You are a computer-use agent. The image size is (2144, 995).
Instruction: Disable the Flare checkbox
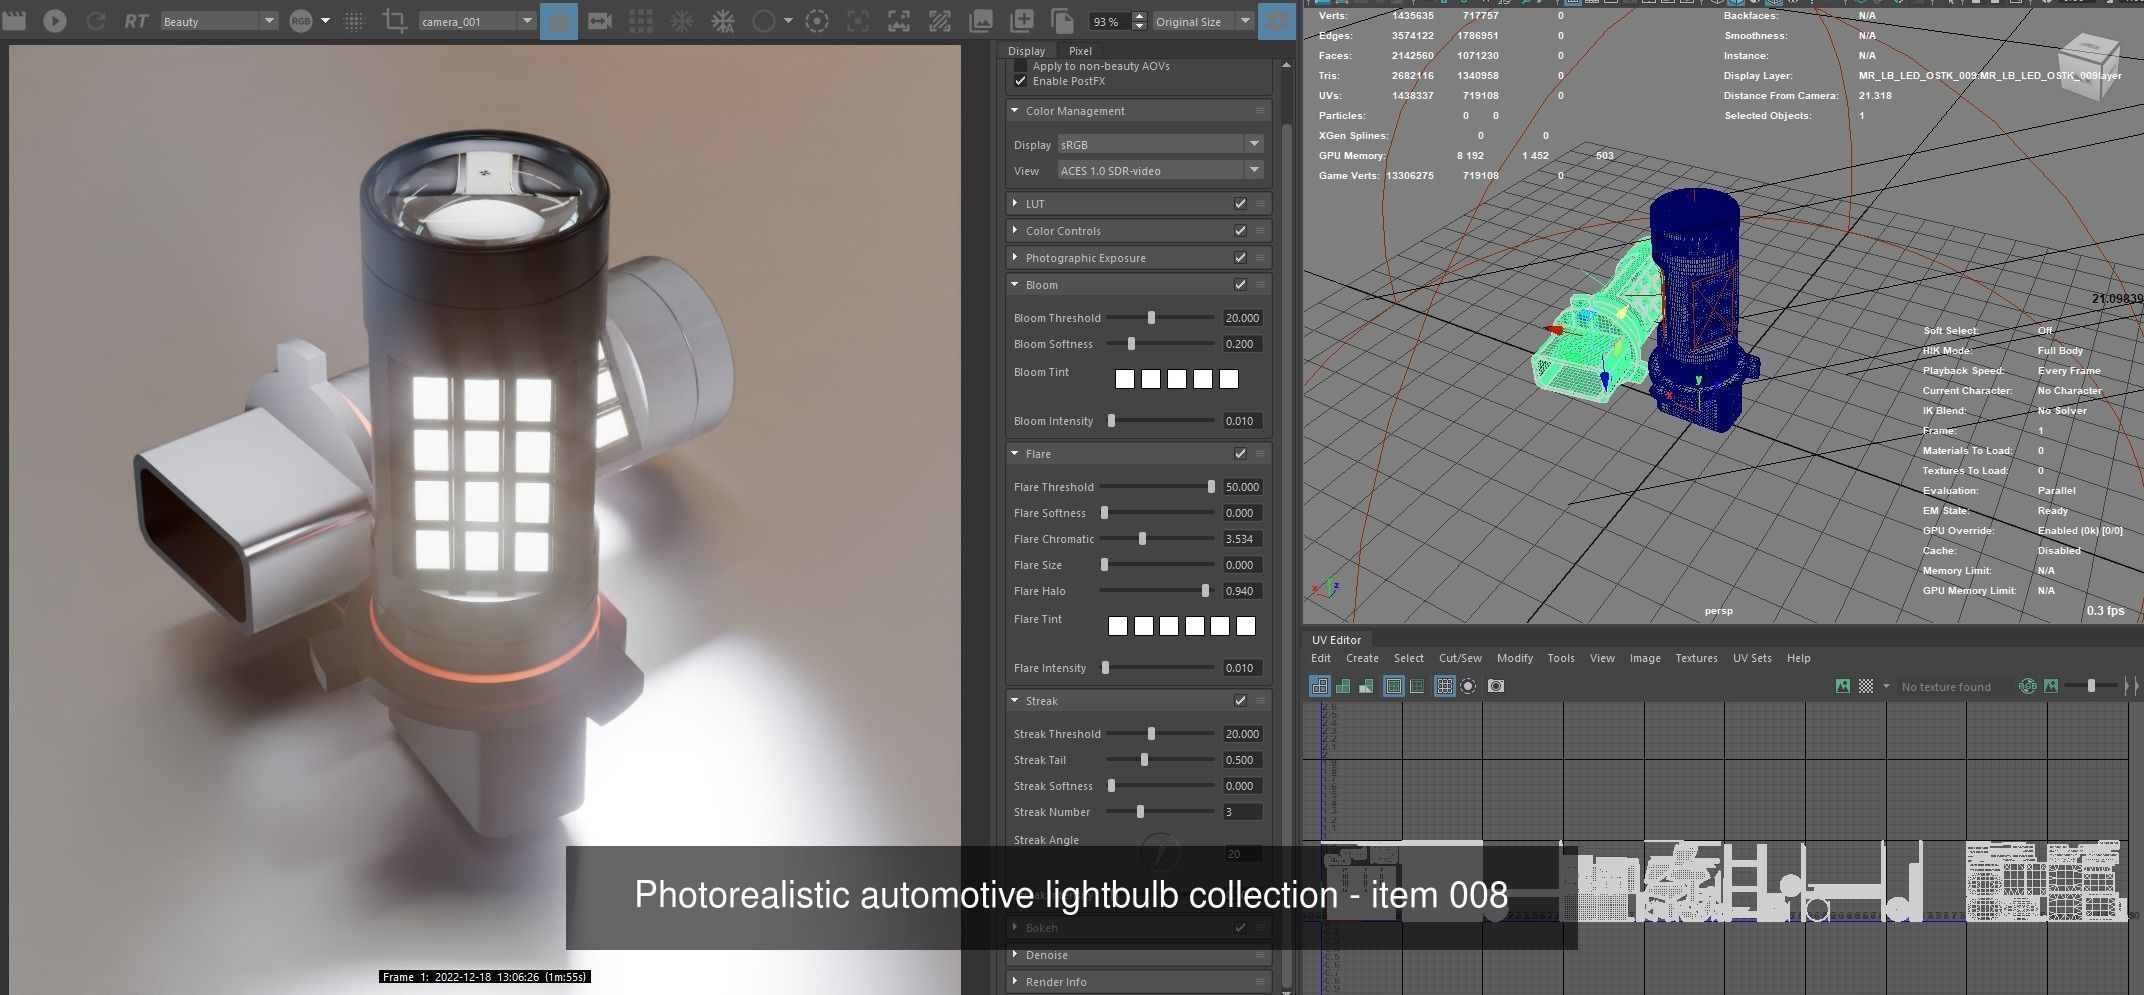[1240, 453]
